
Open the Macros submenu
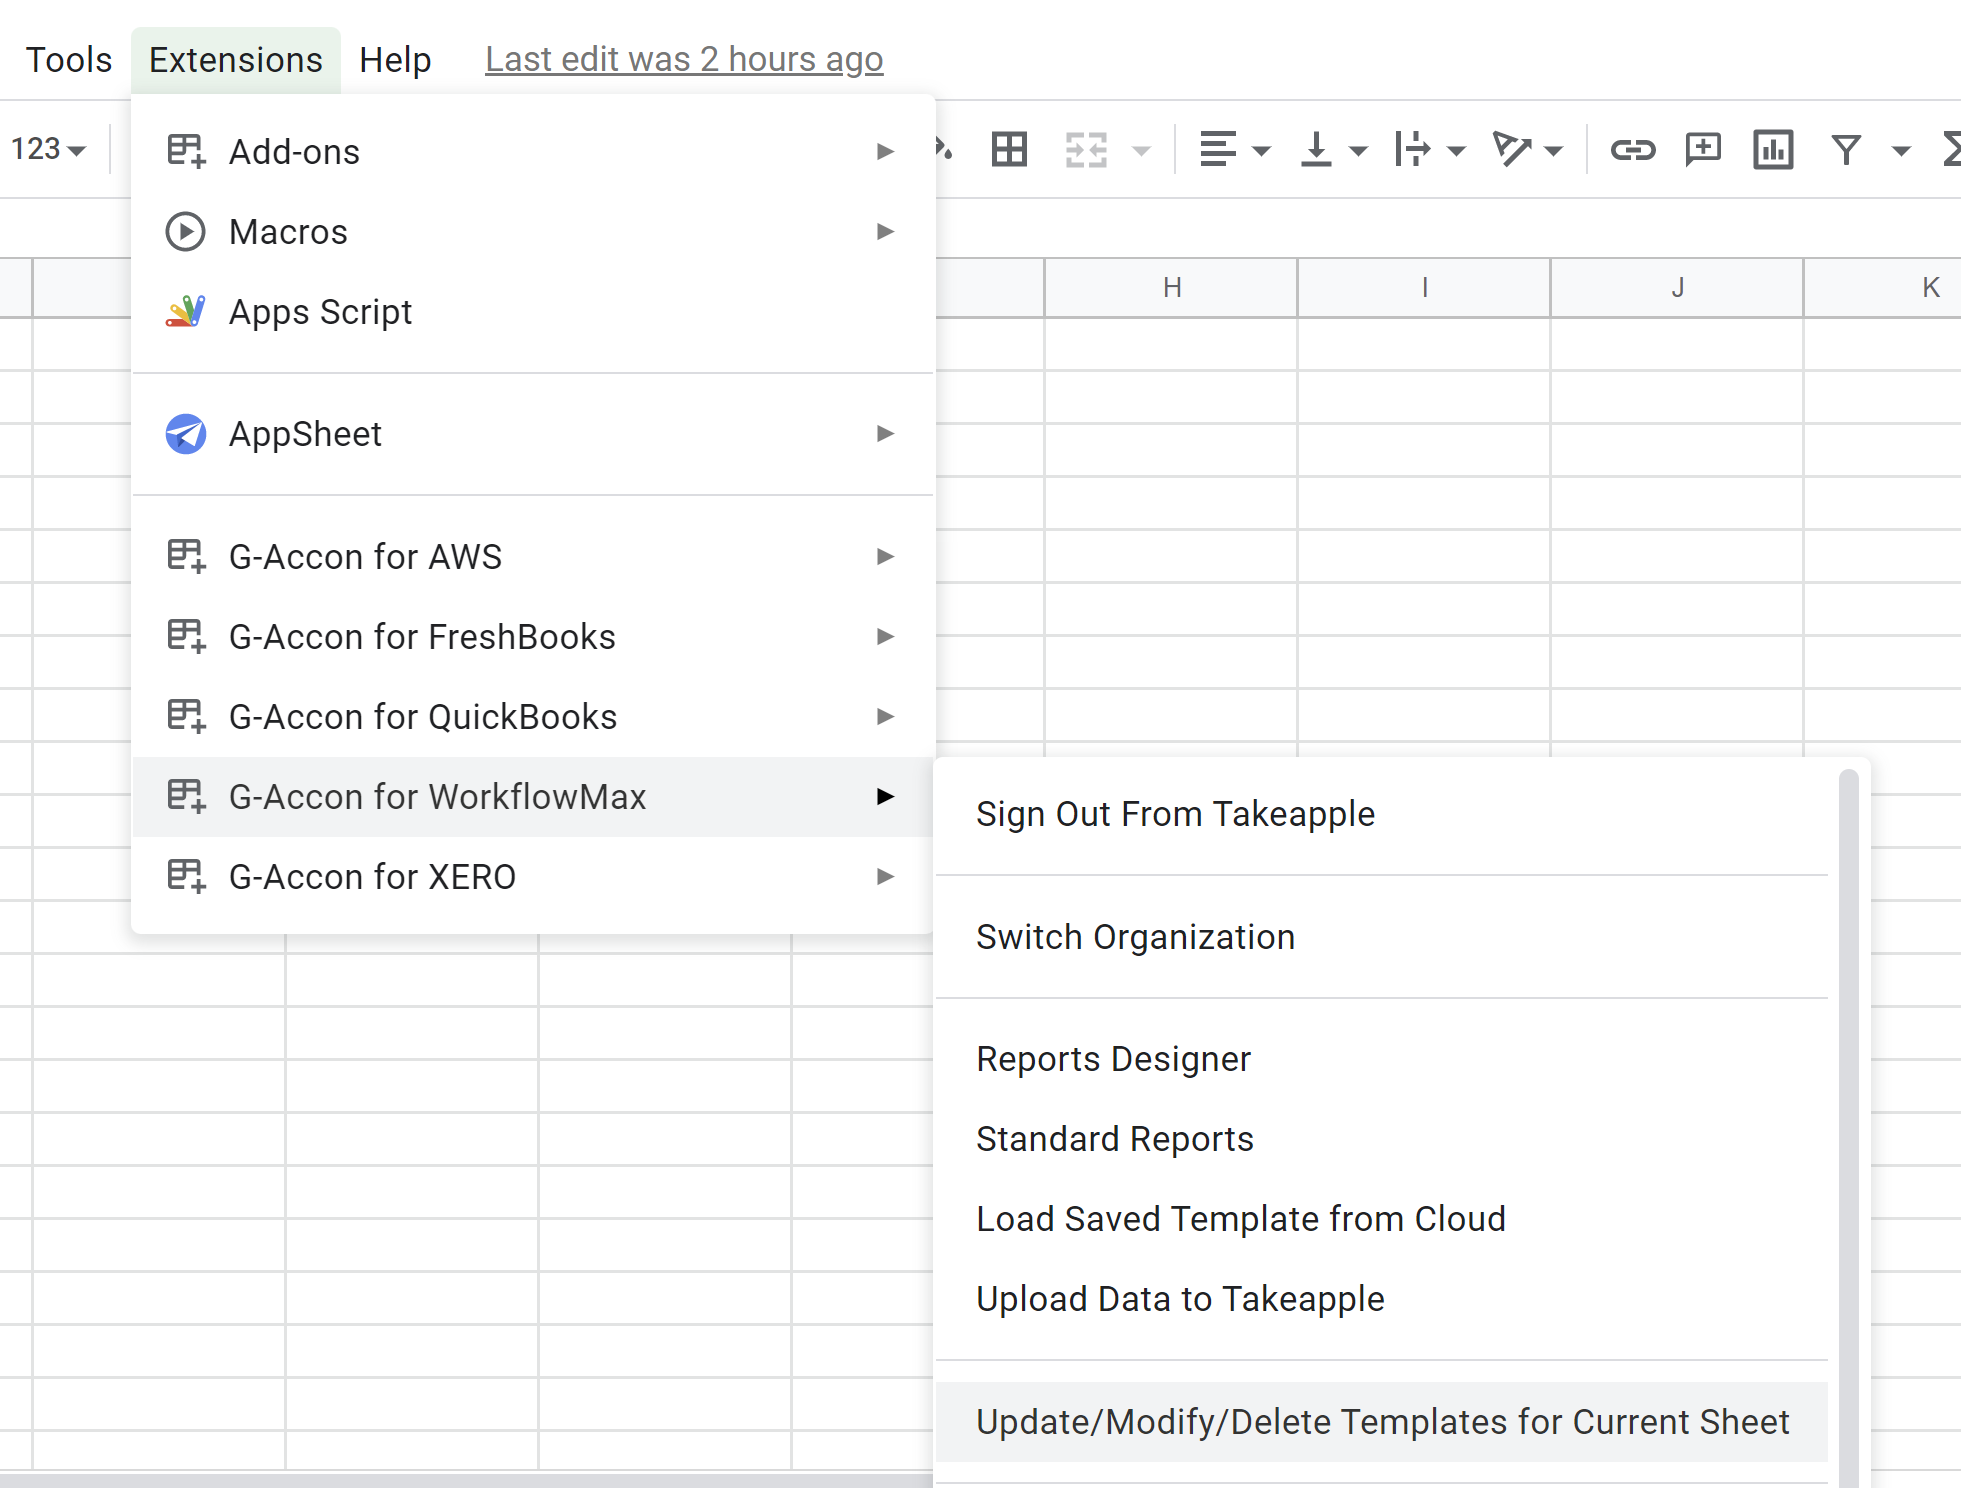[x=533, y=232]
